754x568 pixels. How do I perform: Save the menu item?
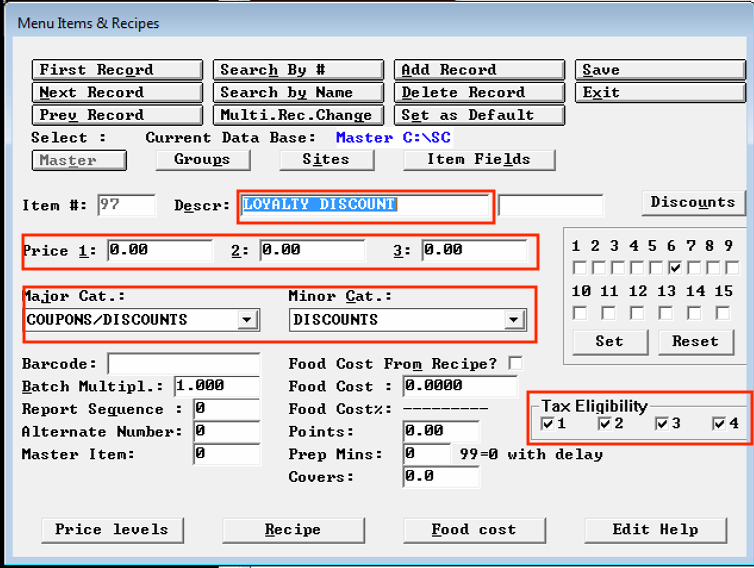click(x=660, y=70)
